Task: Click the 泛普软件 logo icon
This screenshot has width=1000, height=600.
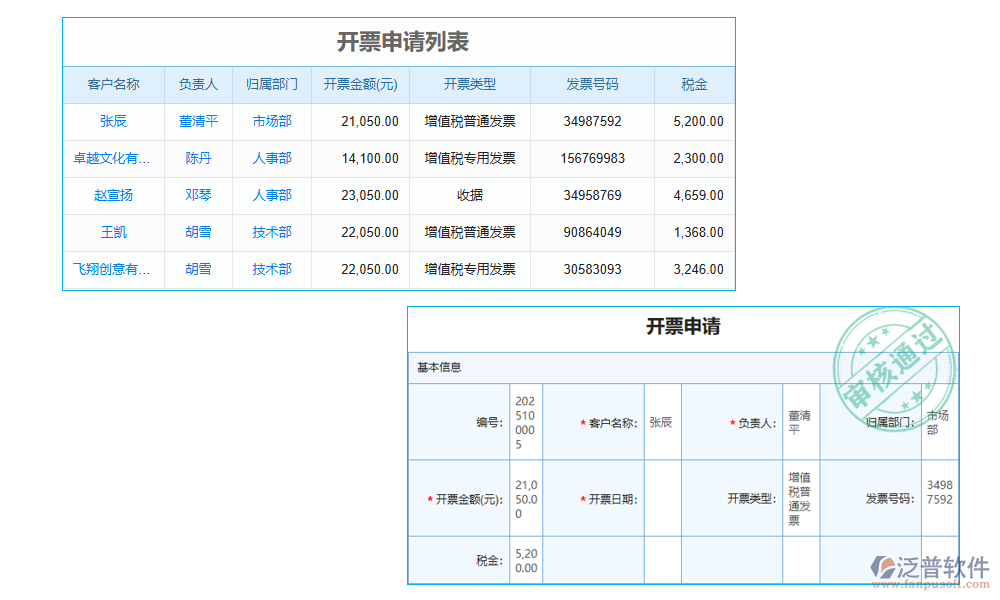Action: [x=883, y=567]
